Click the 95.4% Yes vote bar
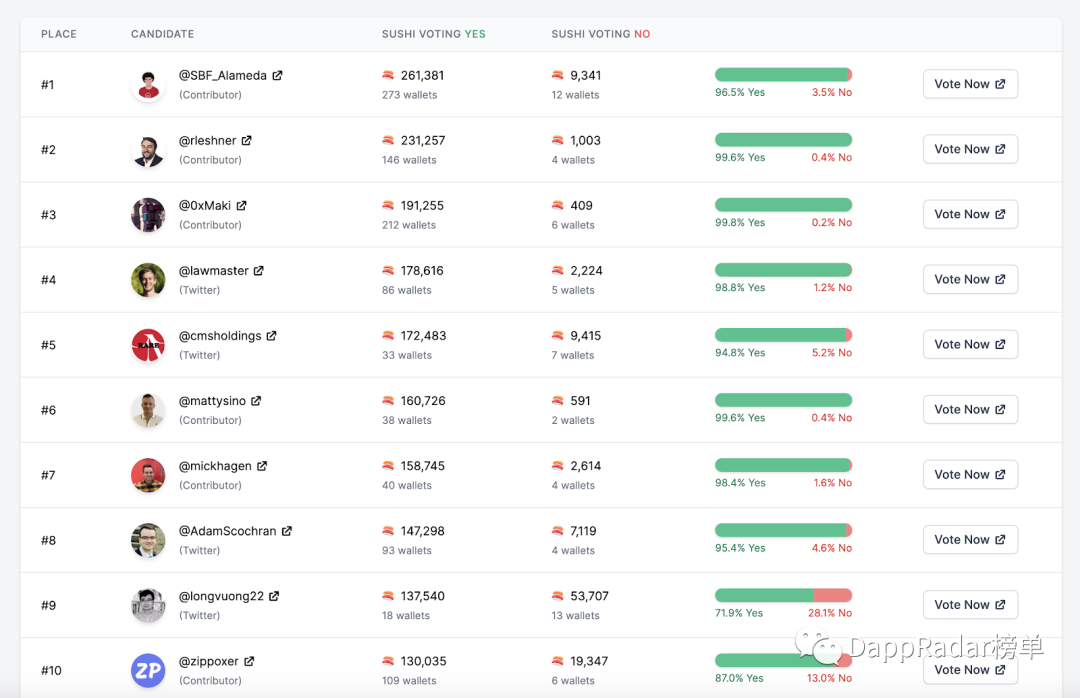Viewport: 1080px width, 698px height. pos(783,530)
